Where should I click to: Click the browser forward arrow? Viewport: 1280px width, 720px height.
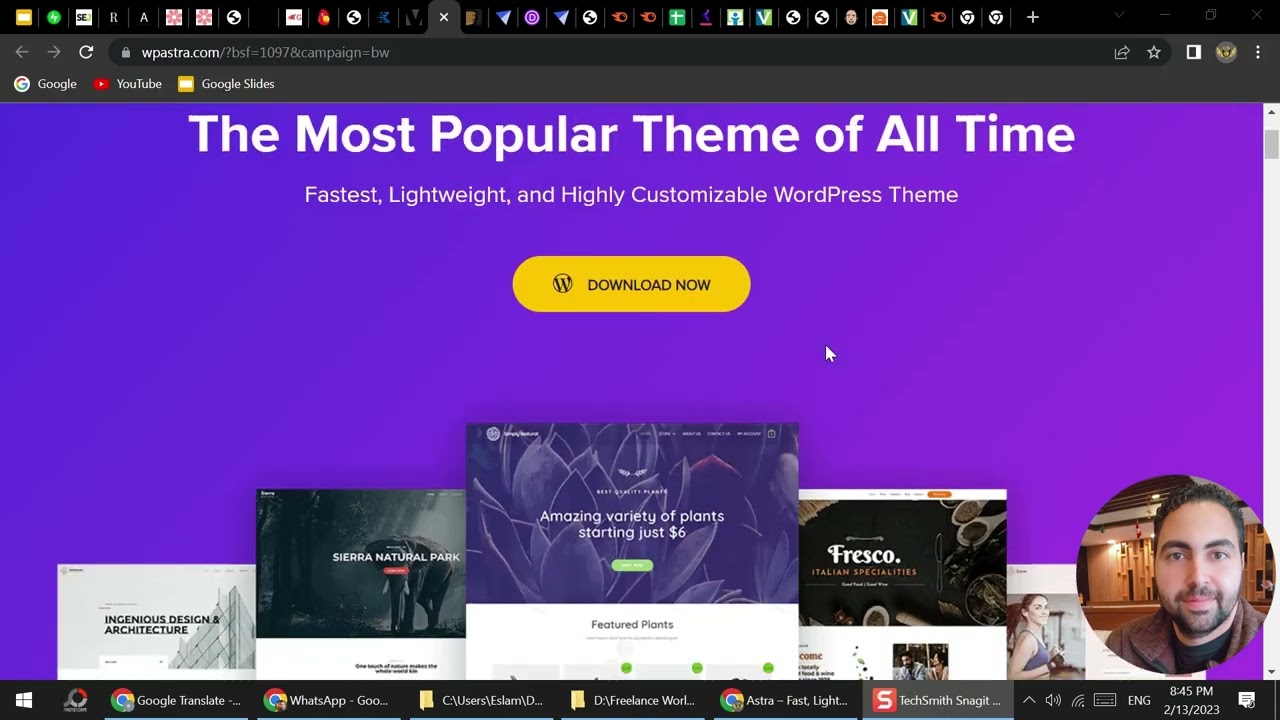point(54,52)
